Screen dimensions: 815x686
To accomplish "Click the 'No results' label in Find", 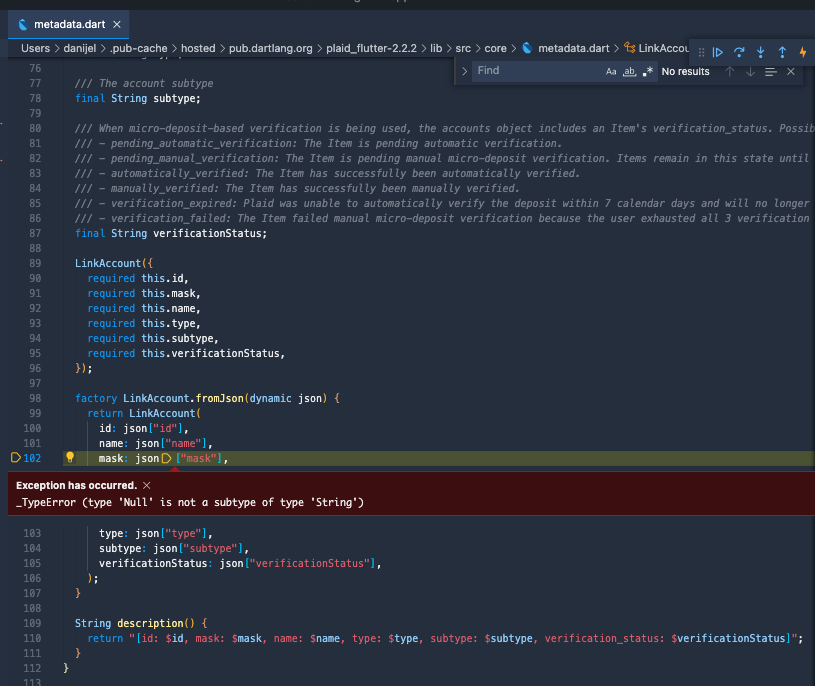I will click(685, 72).
